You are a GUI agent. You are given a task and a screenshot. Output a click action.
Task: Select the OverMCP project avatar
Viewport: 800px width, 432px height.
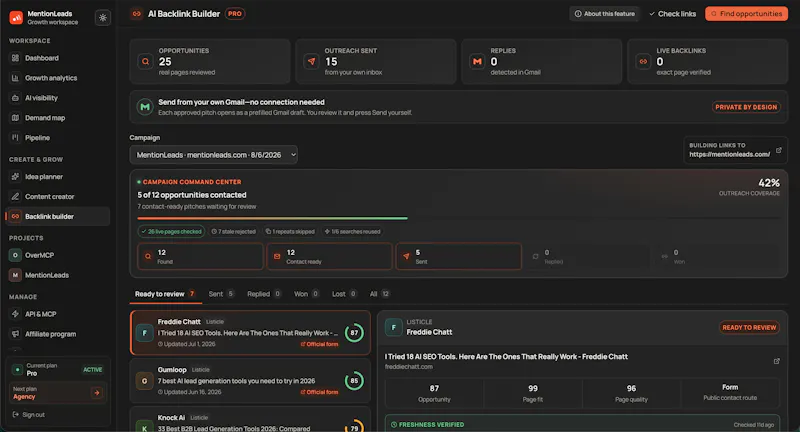(15, 255)
